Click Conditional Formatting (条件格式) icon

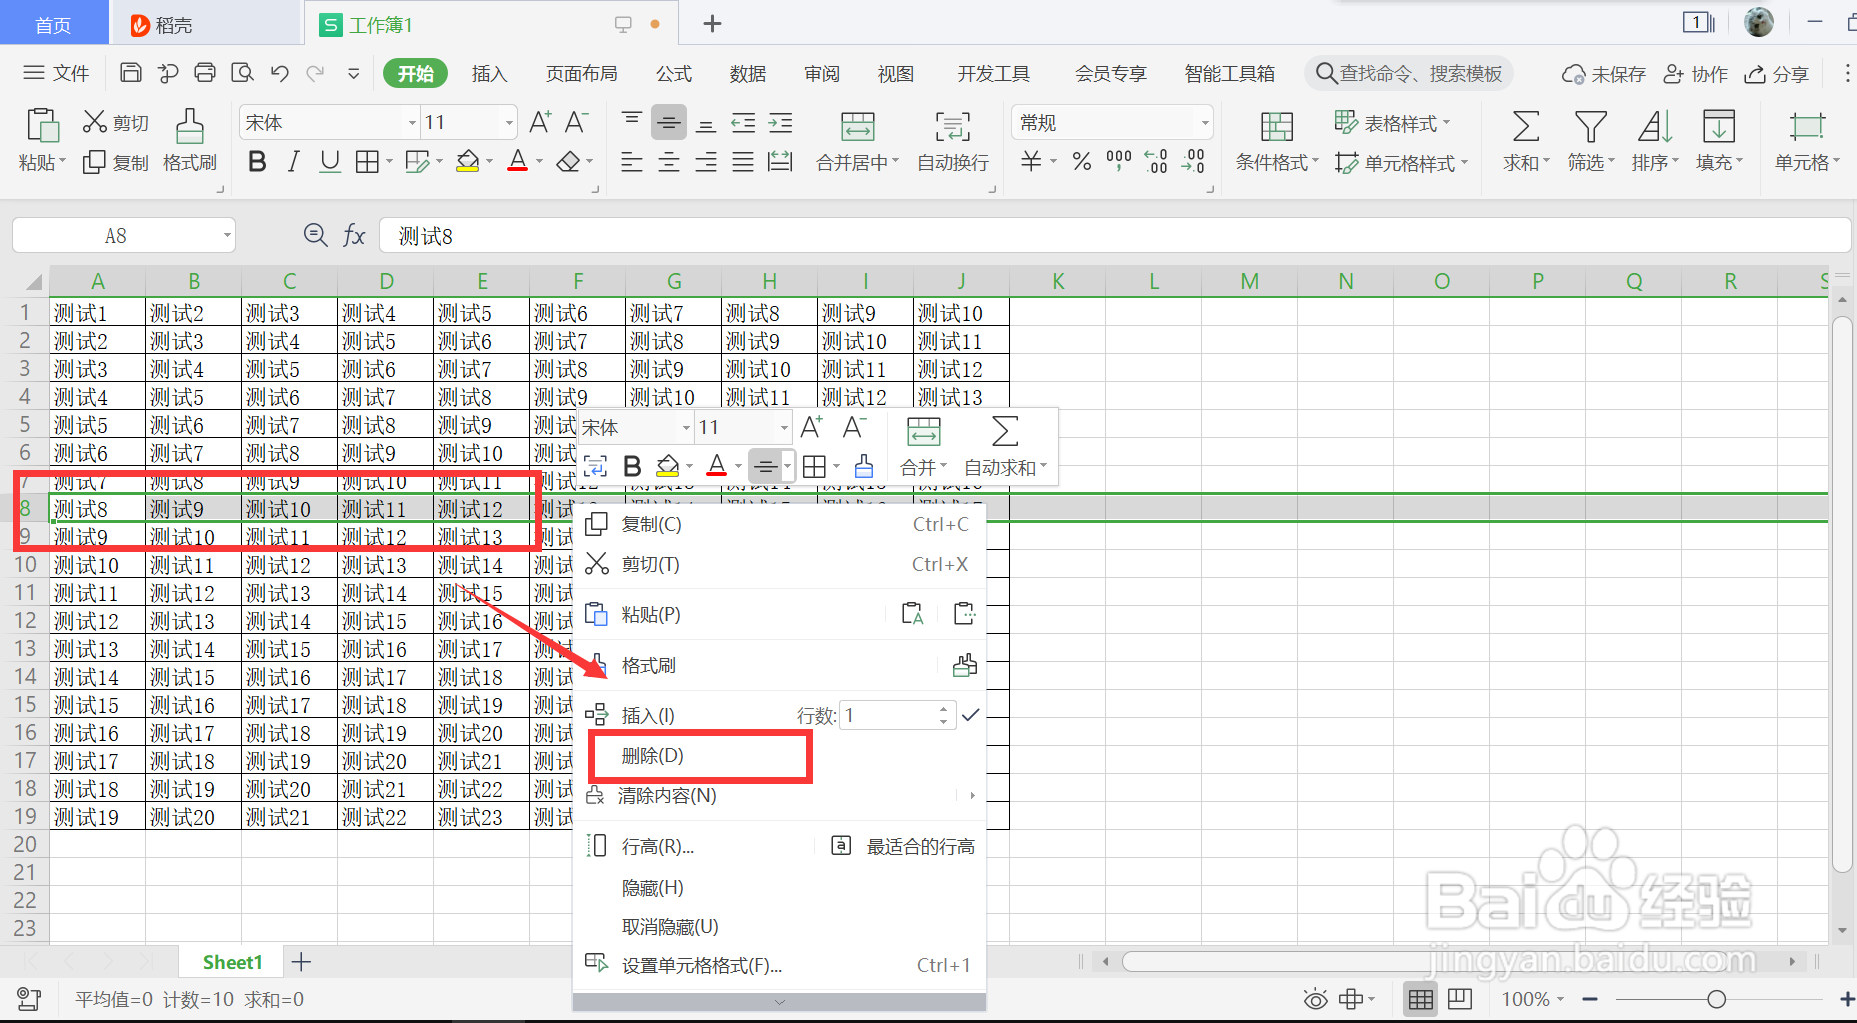coord(1276,127)
